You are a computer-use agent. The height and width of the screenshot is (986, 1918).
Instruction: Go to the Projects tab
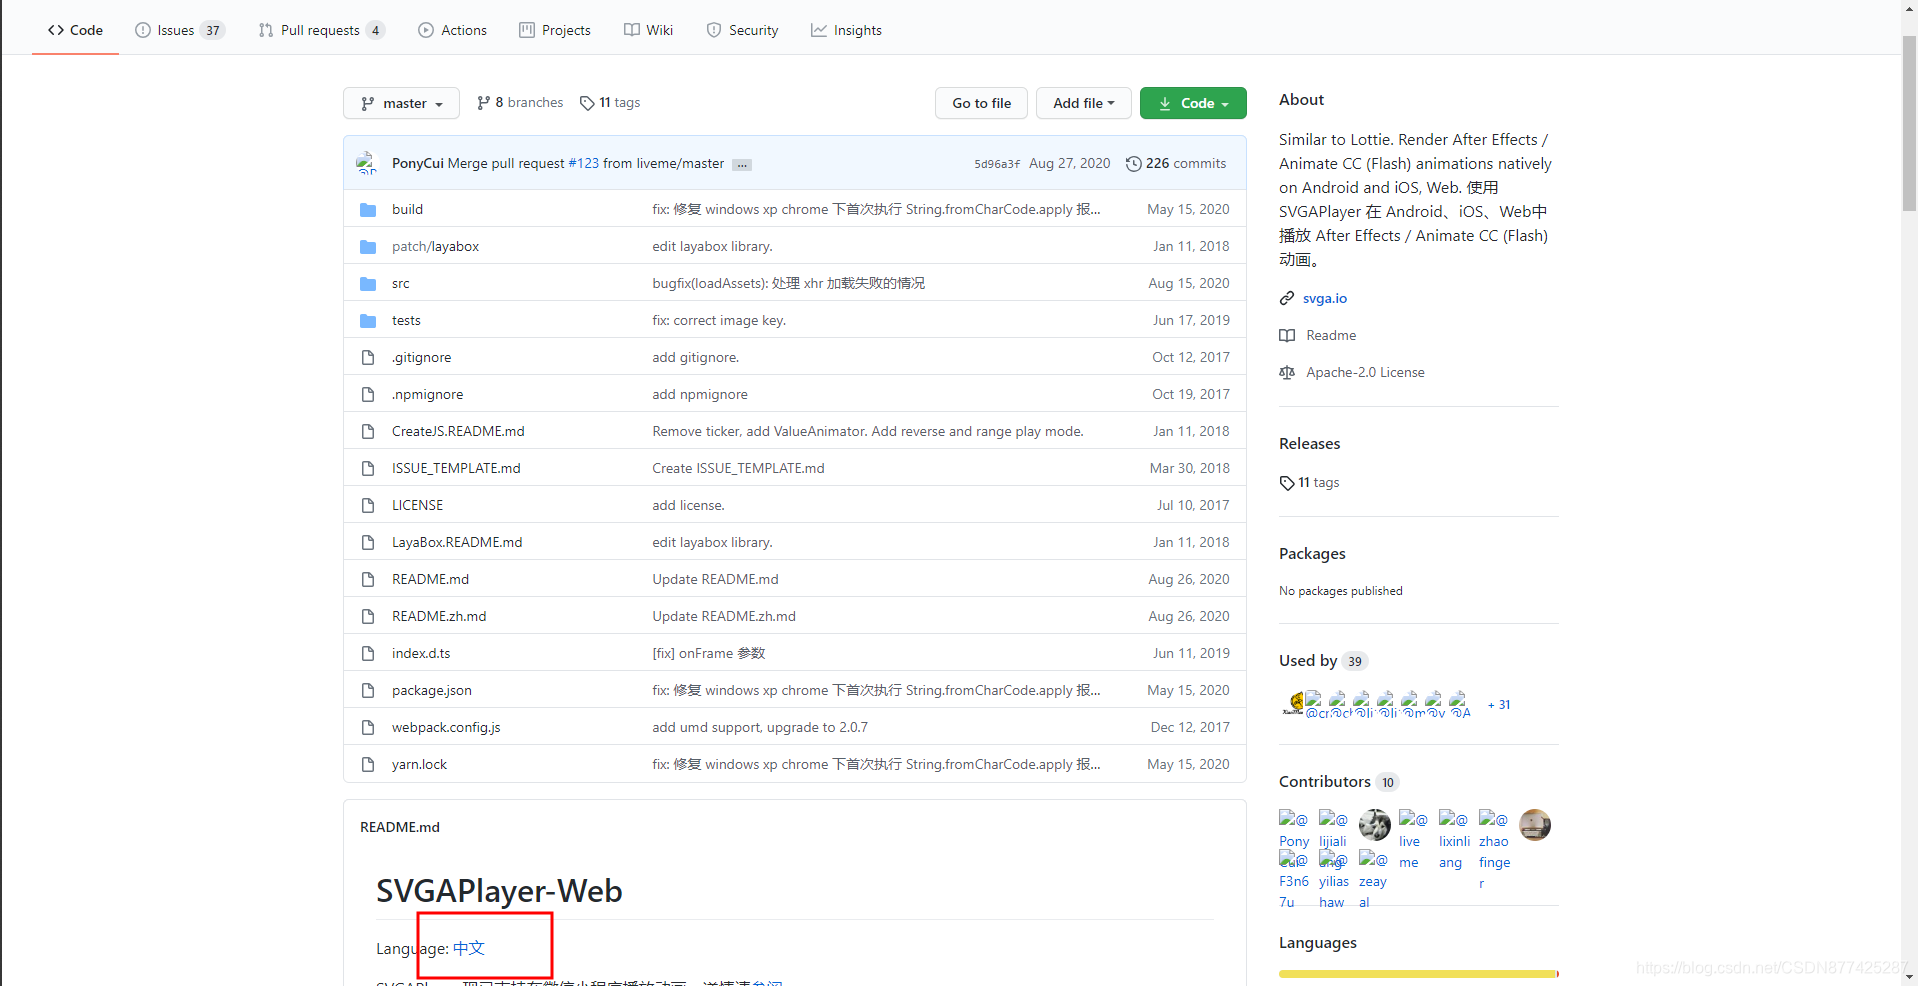coord(555,30)
